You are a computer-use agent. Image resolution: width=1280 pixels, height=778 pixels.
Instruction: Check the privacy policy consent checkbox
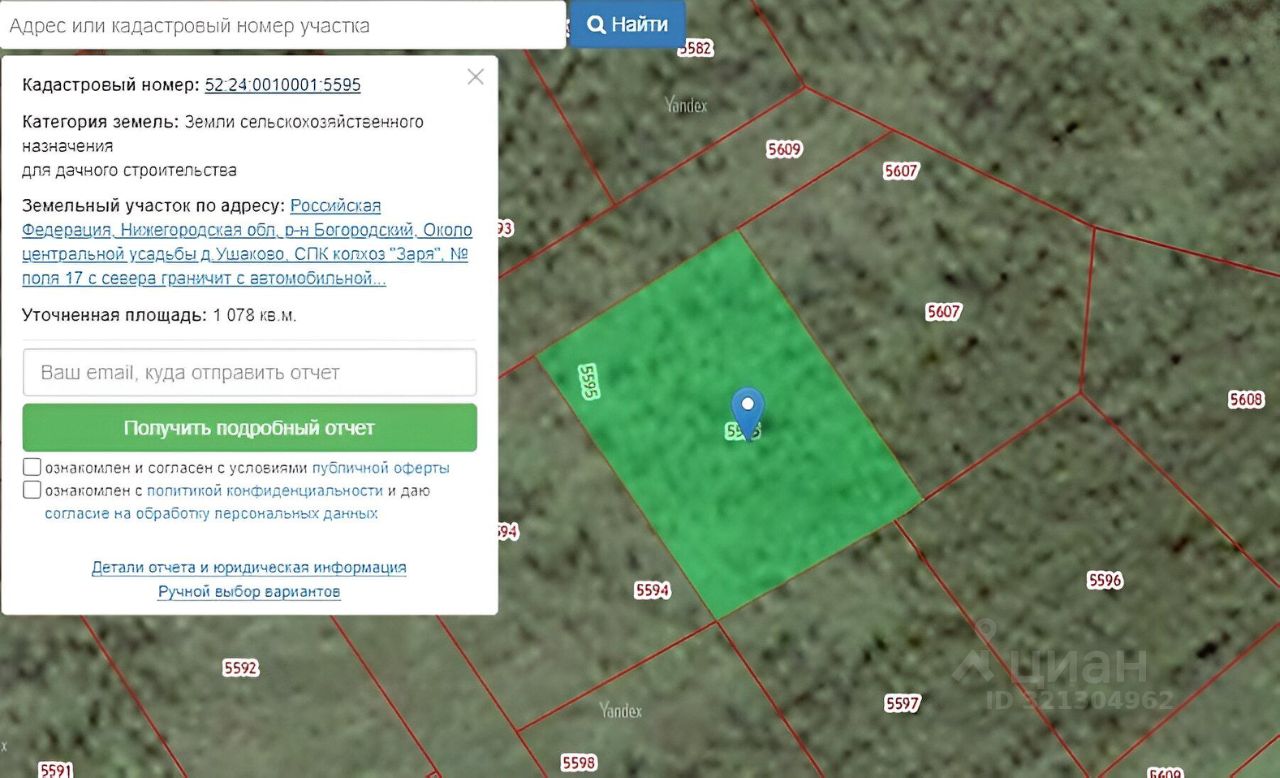[x=32, y=490]
